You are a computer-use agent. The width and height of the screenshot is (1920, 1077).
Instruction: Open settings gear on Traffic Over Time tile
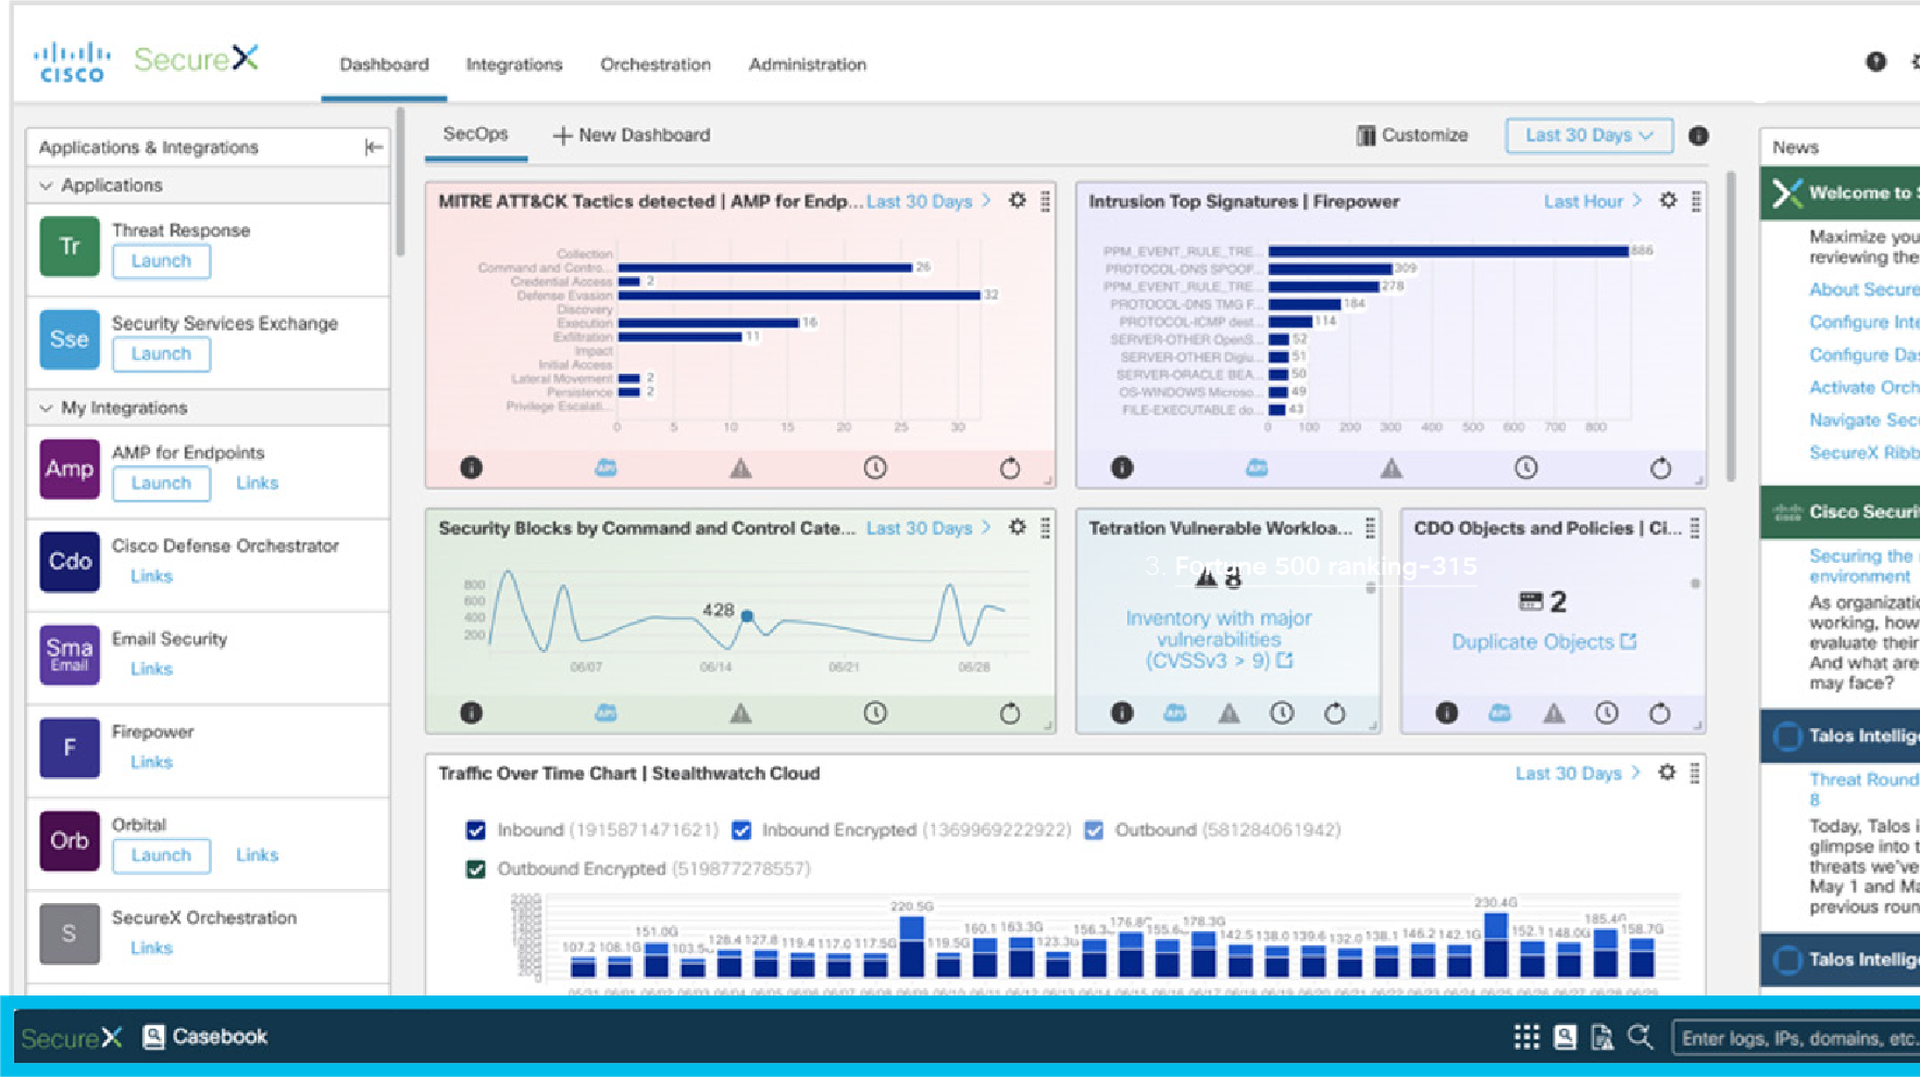click(1667, 773)
